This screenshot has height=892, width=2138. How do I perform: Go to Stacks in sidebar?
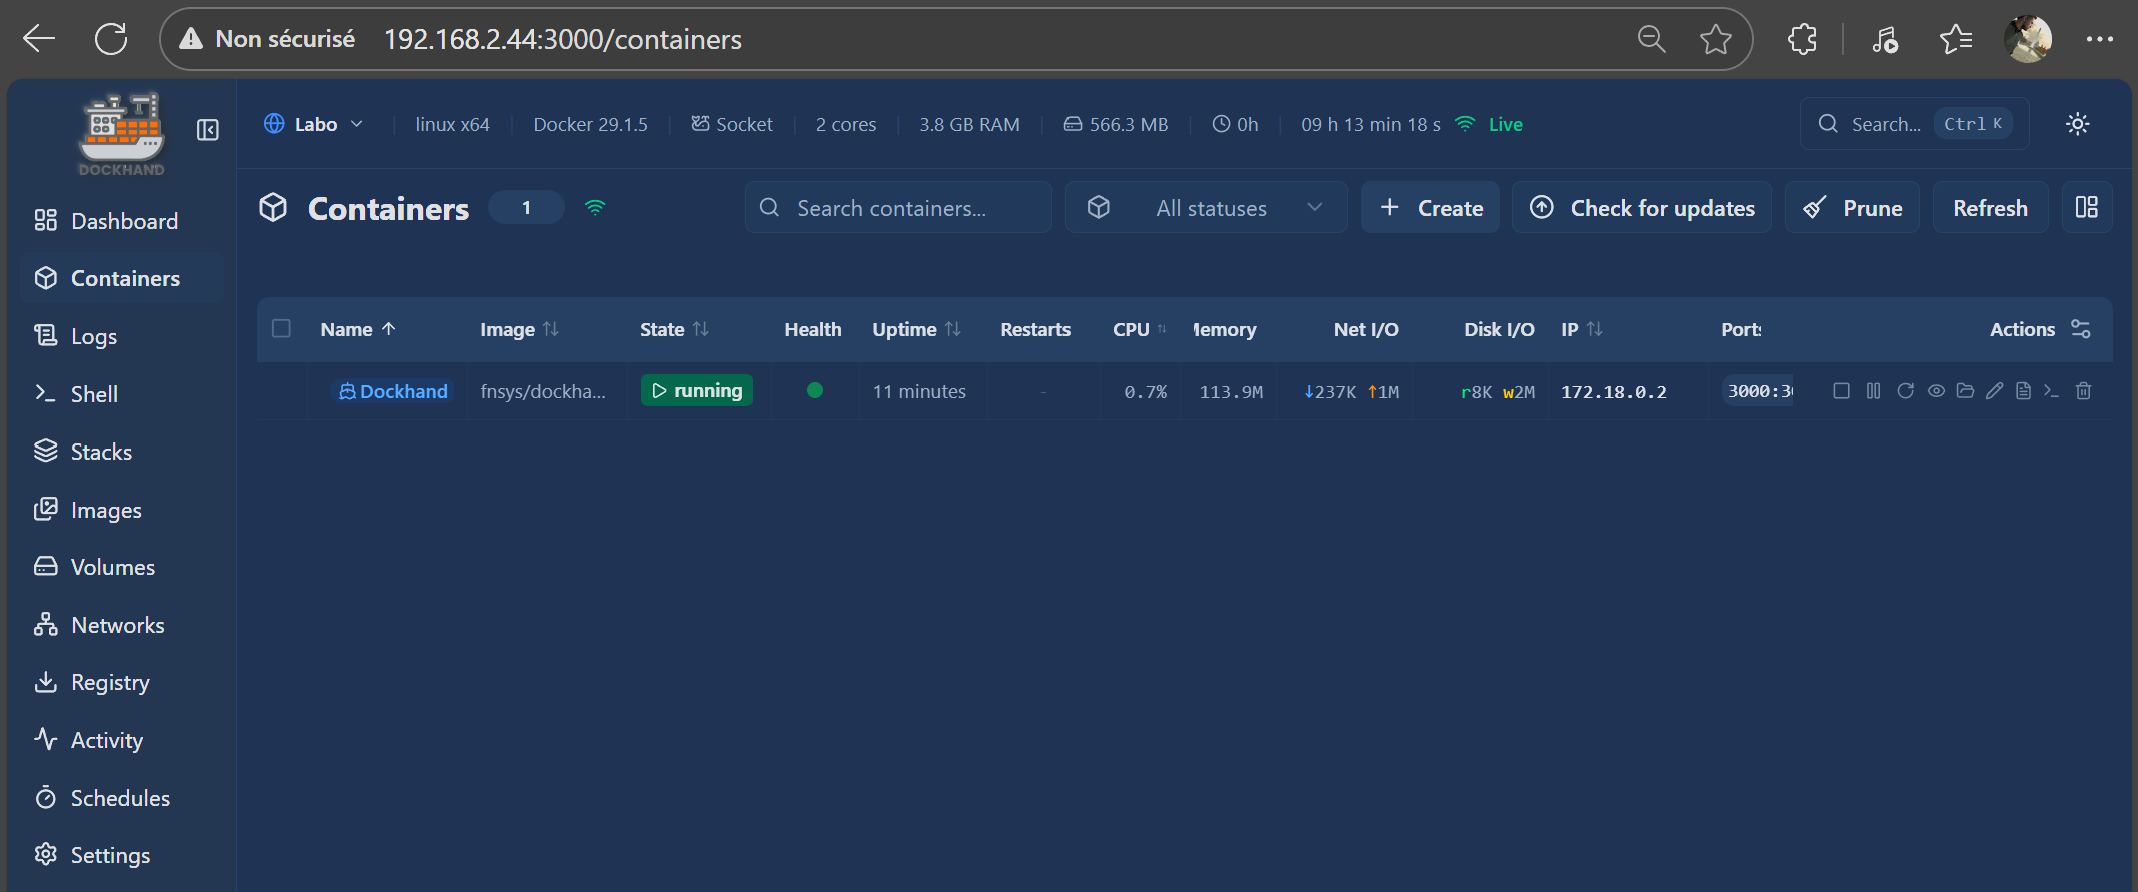click(101, 452)
